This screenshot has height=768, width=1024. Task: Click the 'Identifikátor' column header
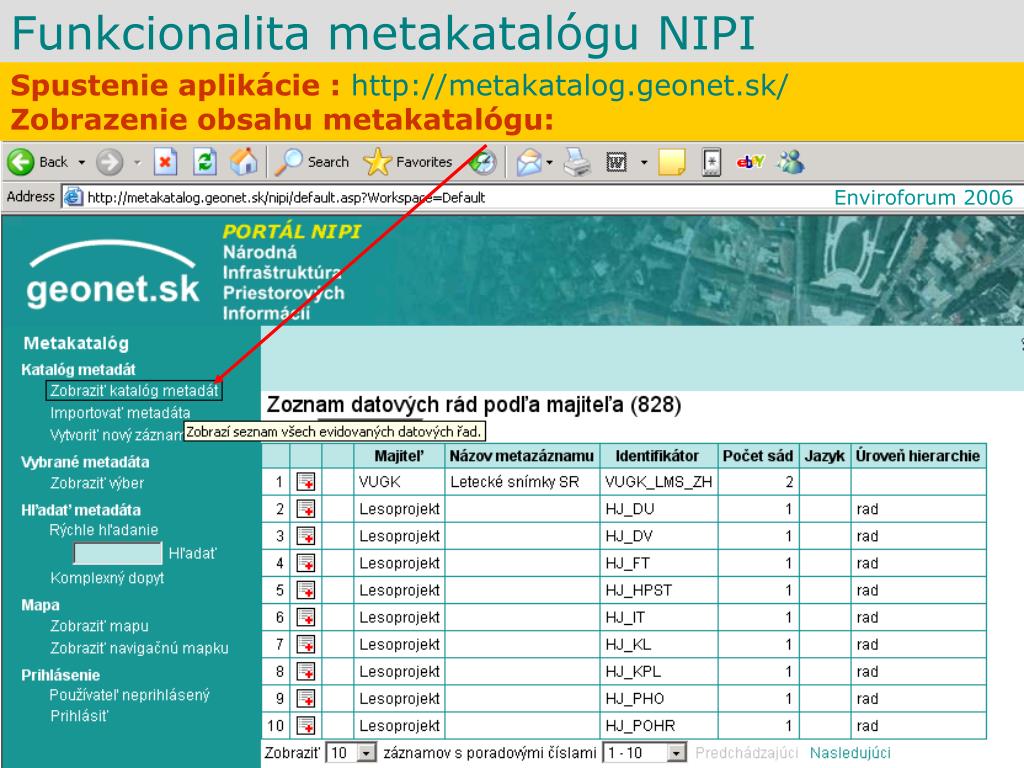tap(657, 456)
